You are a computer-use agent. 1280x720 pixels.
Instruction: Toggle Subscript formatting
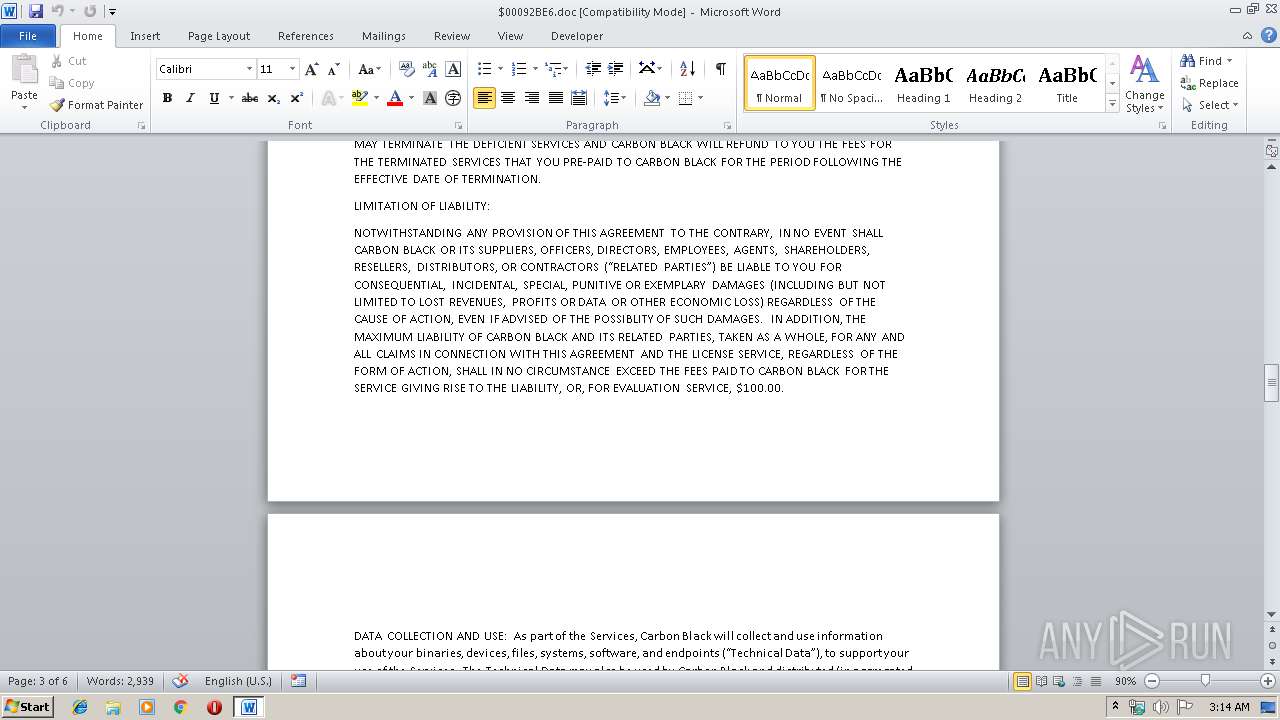[x=273, y=98]
